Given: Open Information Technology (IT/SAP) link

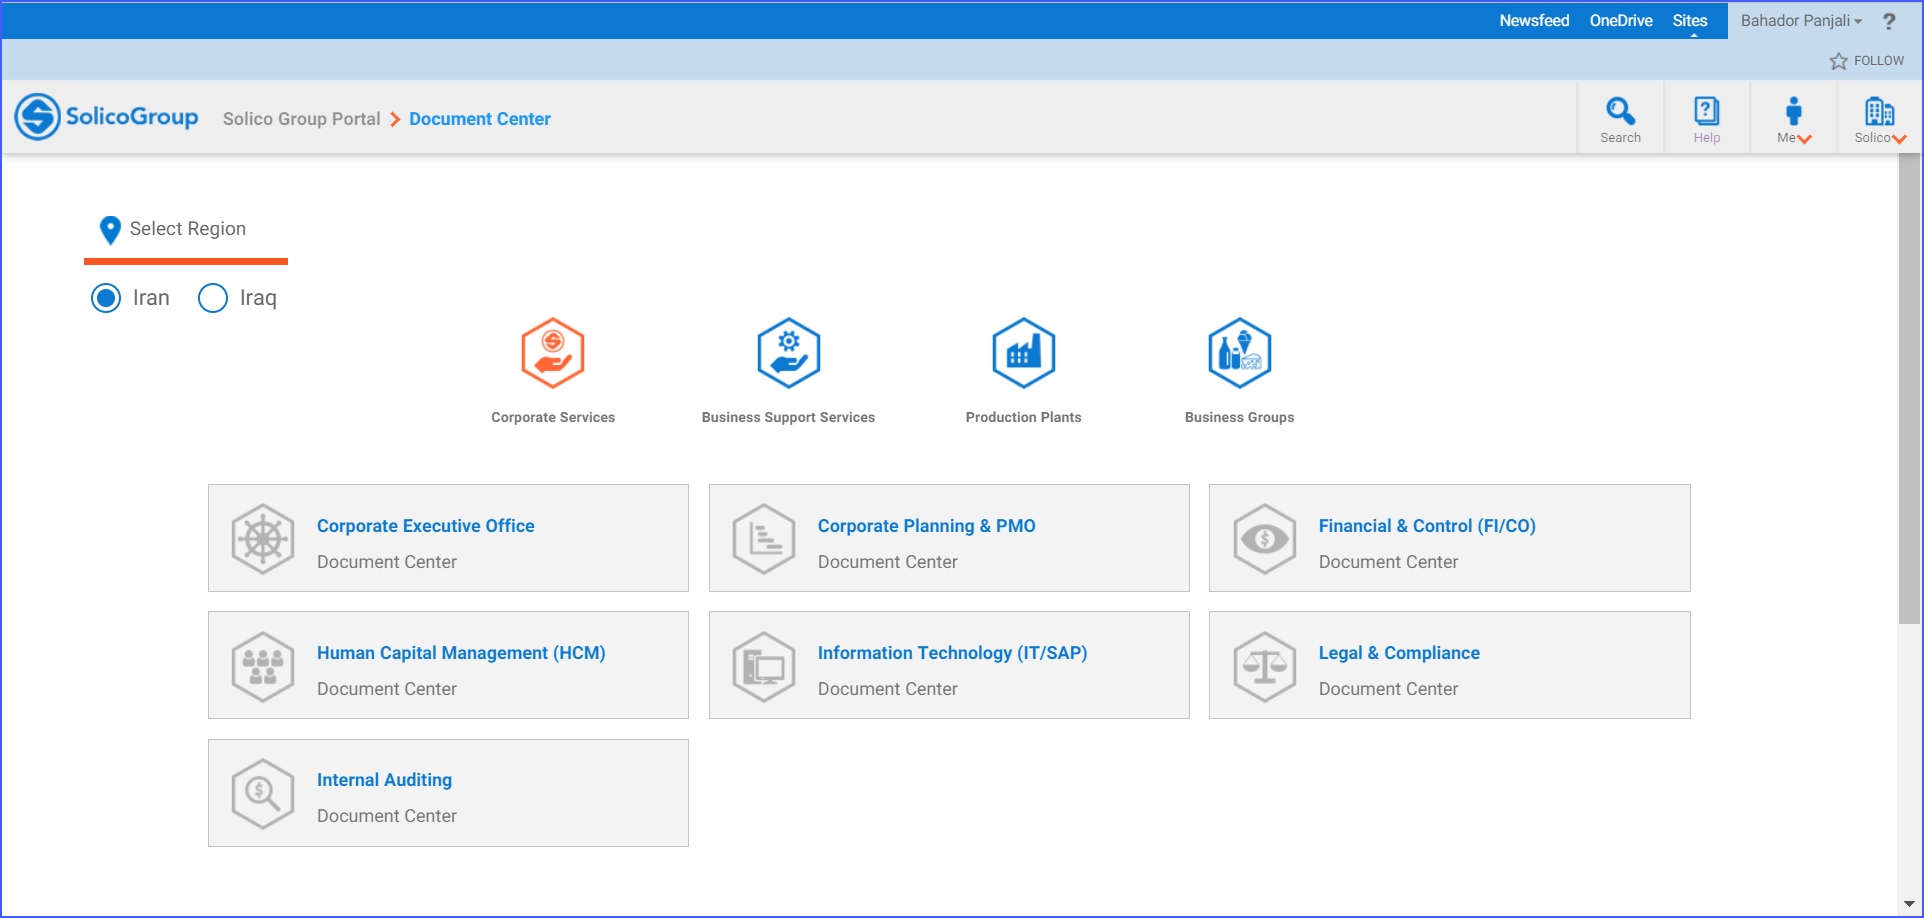Looking at the screenshot, I should click(953, 653).
